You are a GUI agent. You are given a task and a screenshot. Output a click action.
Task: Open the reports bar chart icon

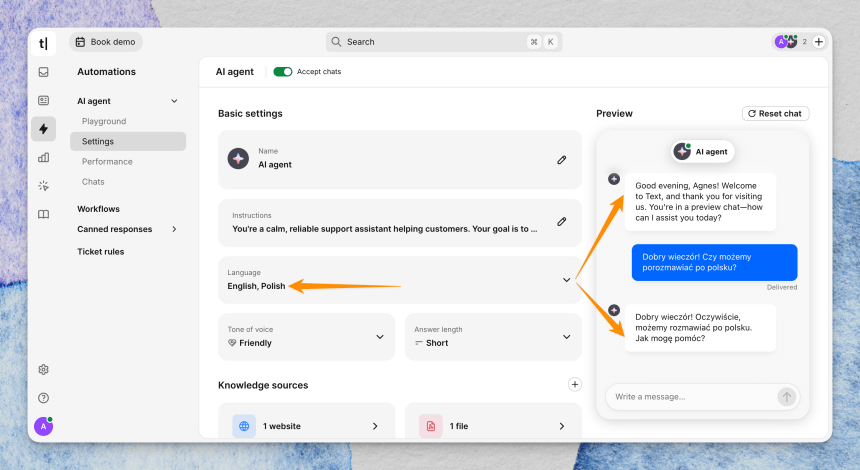pos(43,157)
